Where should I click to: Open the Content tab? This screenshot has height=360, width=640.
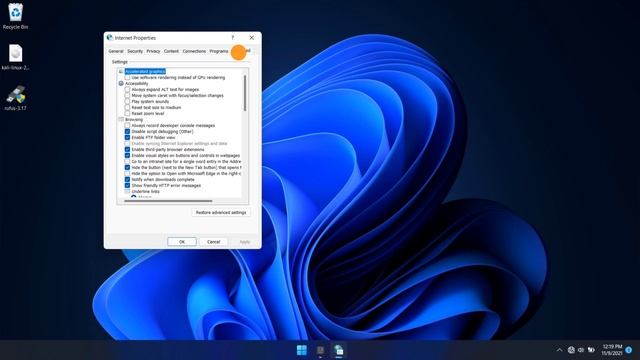171,51
